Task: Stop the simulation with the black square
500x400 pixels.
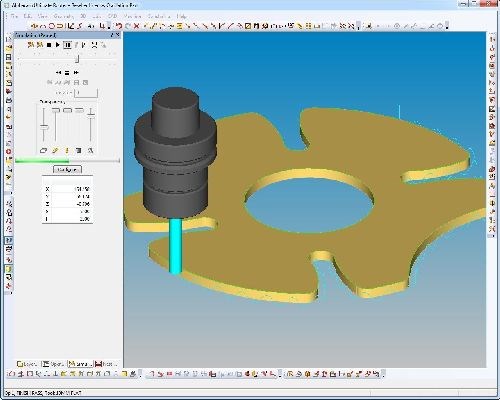Action: [x=49, y=45]
